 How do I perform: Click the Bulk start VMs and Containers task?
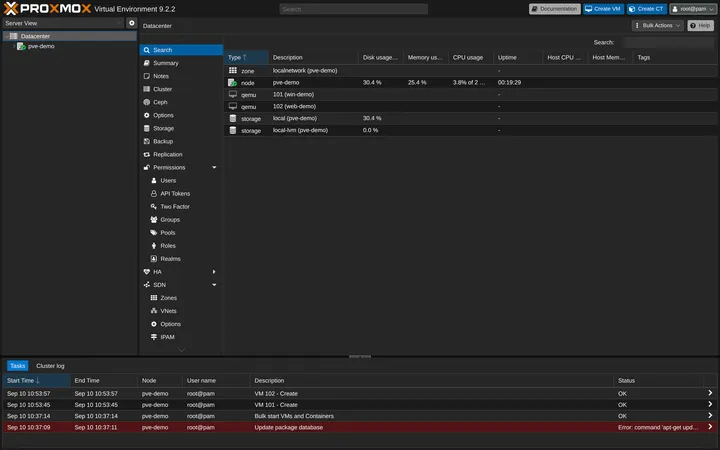click(360, 416)
